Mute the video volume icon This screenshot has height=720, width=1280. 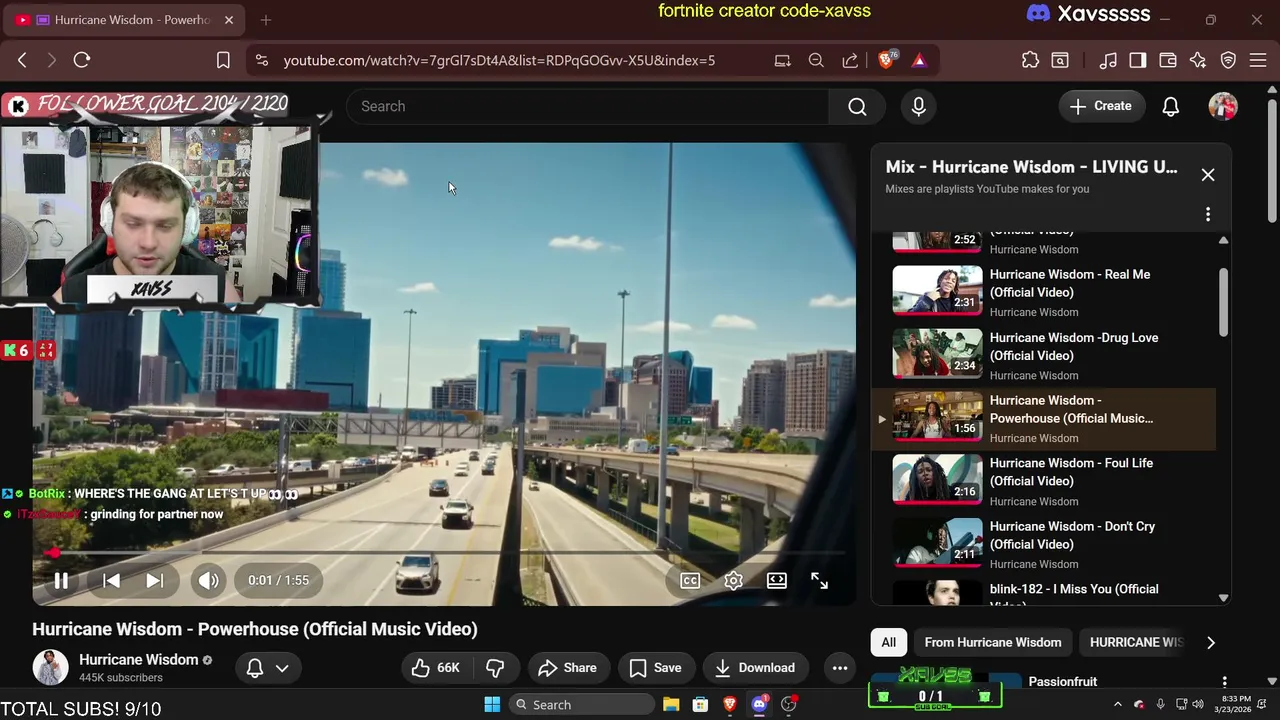[x=208, y=580]
